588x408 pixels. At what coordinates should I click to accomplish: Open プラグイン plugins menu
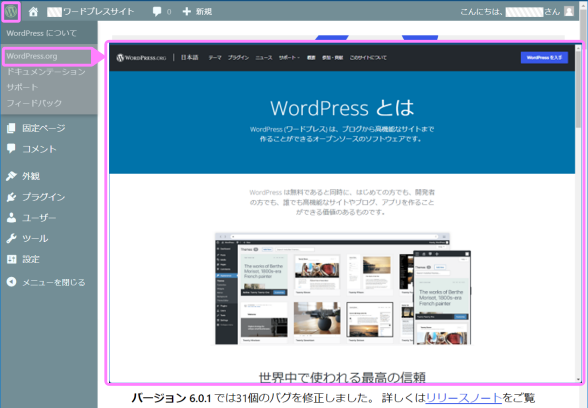click(44, 197)
